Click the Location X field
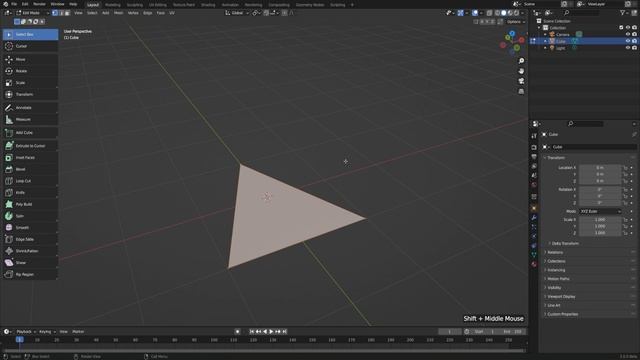Viewport: 640px width, 360px height. tap(600, 168)
